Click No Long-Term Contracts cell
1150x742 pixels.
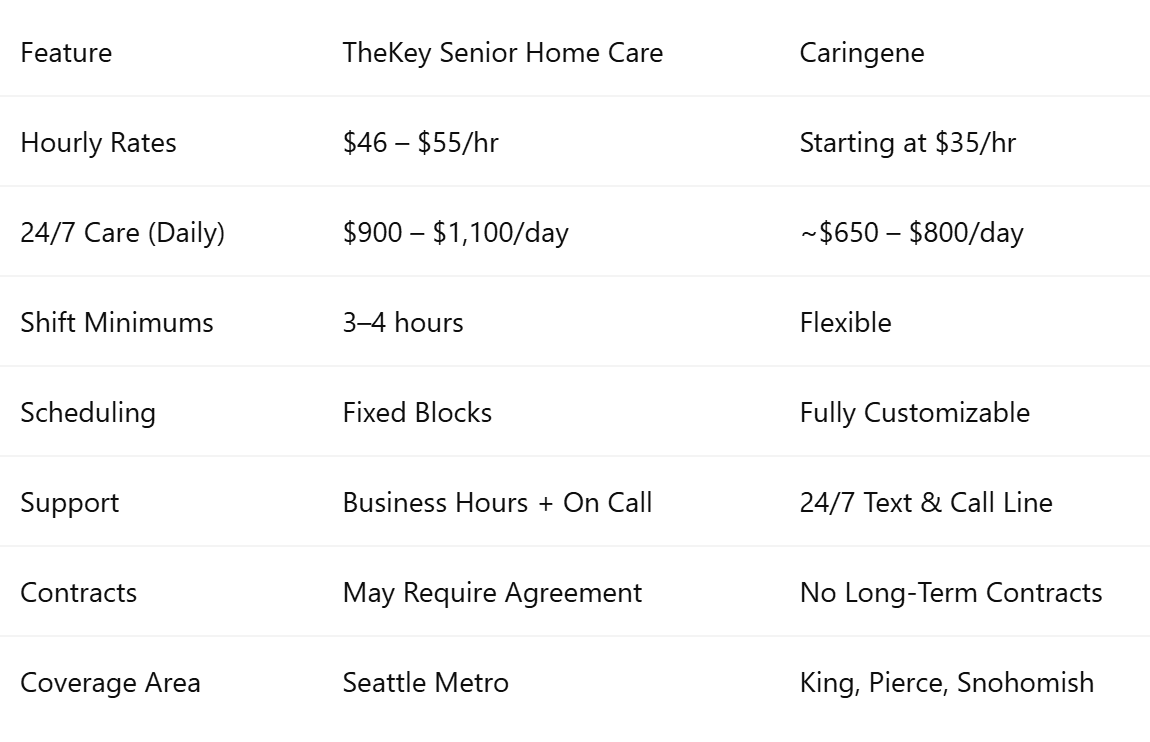[951, 593]
